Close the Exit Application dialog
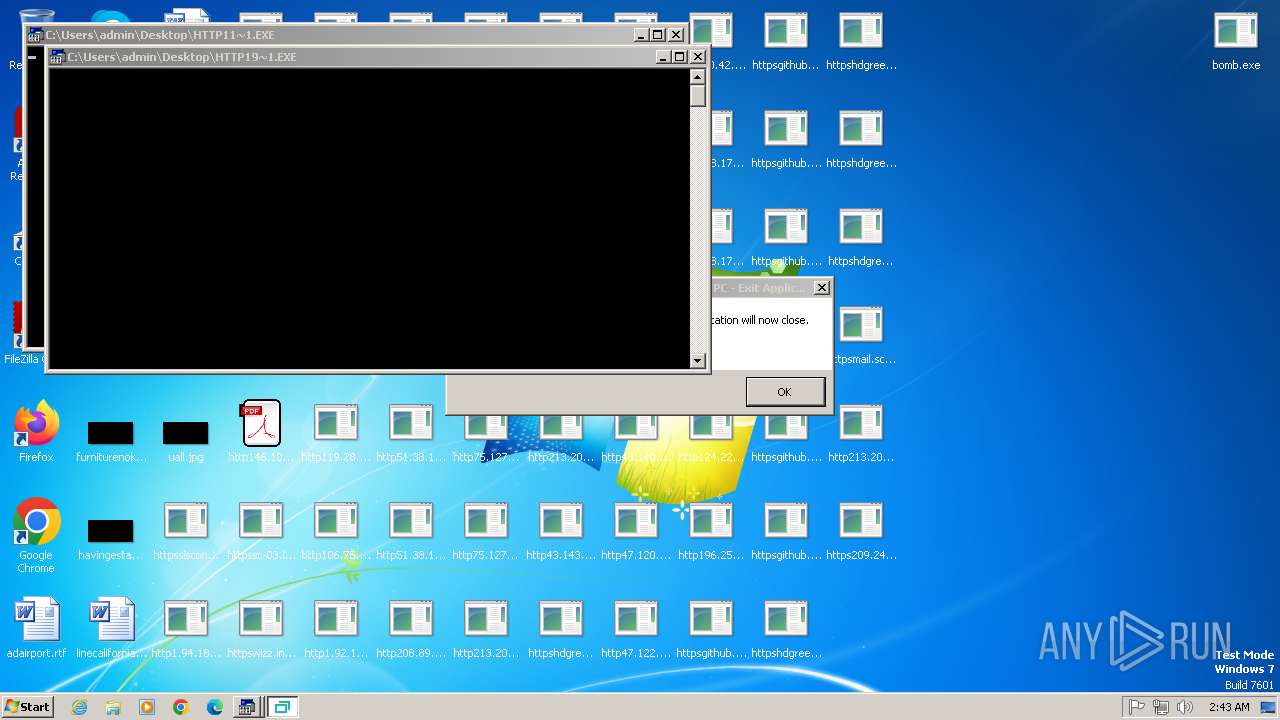The height and width of the screenshot is (720, 1280). pos(822,288)
